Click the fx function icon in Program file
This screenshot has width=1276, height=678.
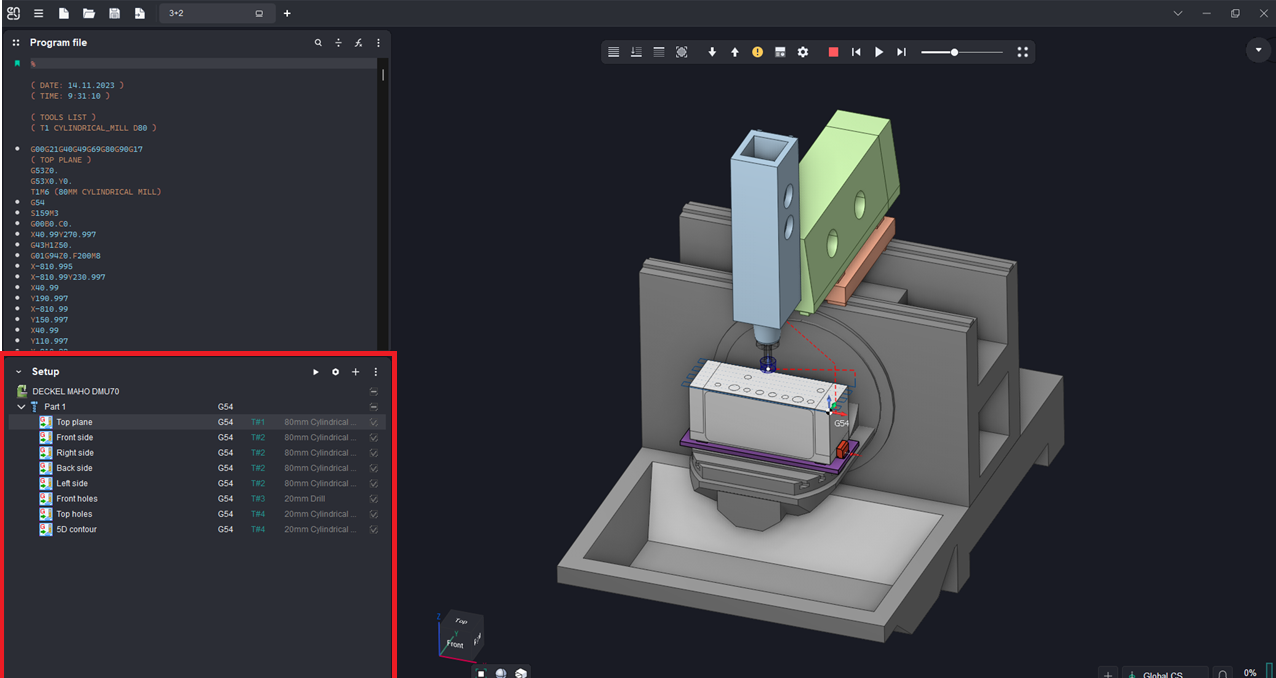point(358,43)
